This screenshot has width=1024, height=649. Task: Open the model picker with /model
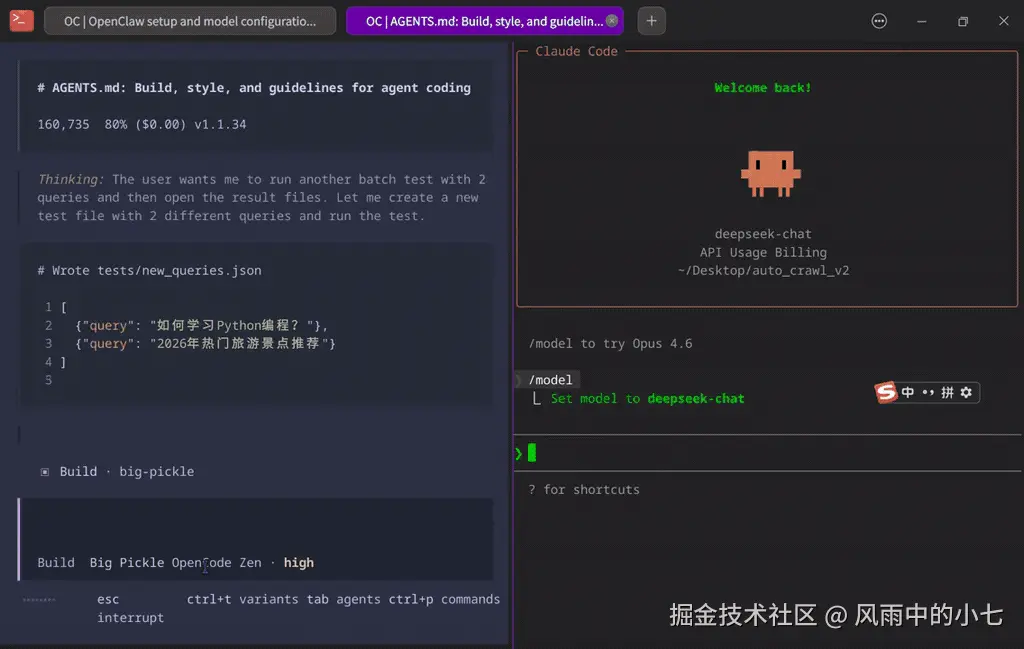(x=548, y=379)
